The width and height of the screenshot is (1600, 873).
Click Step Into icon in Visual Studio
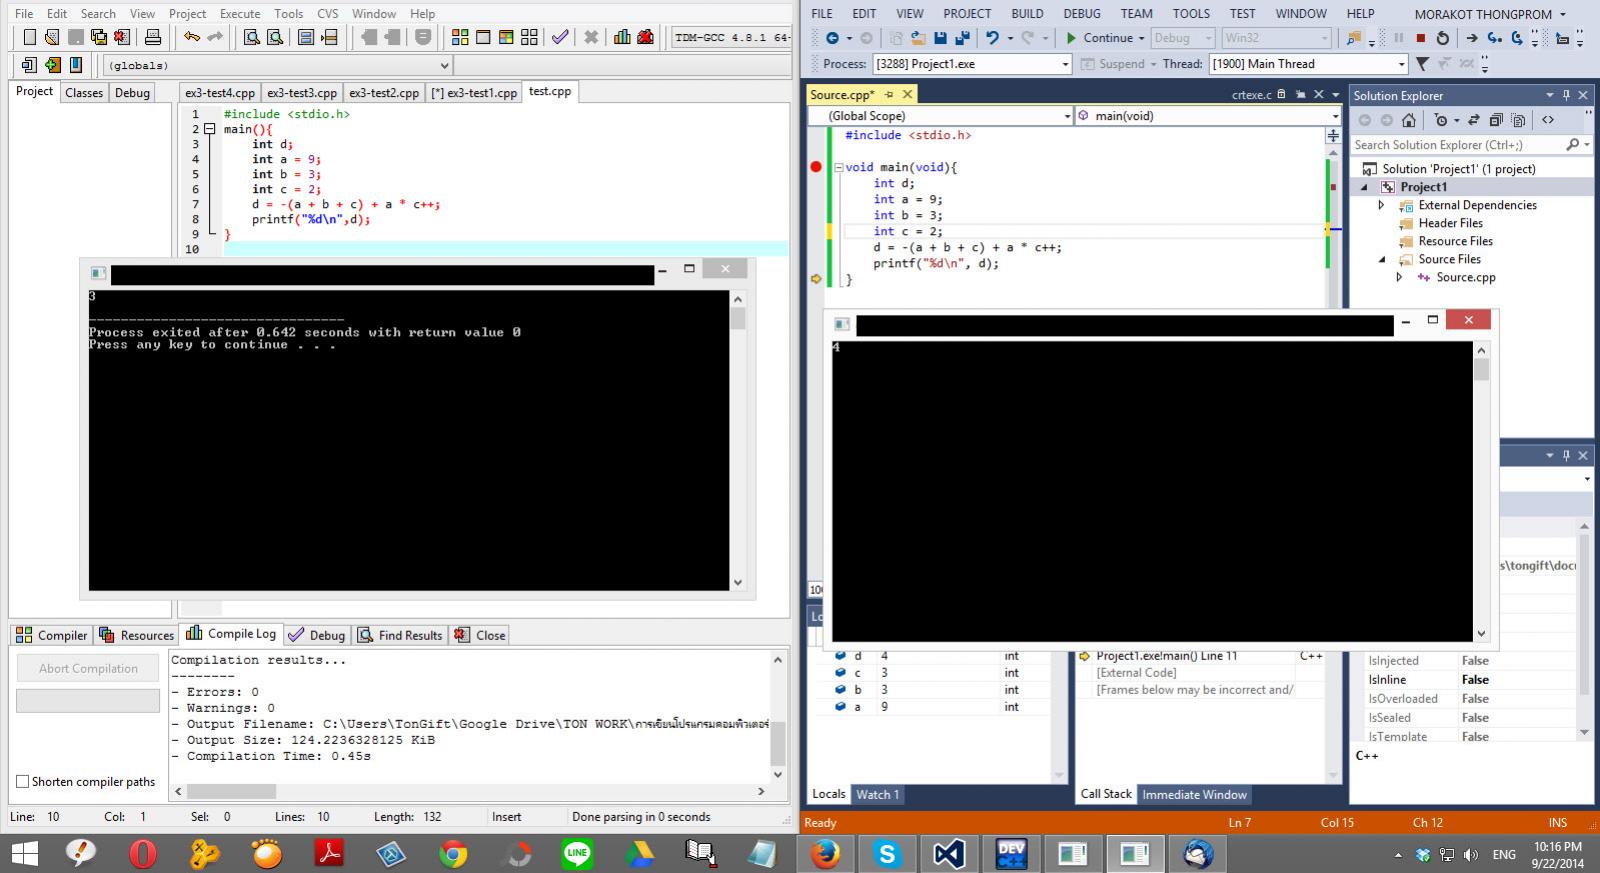coord(1494,38)
